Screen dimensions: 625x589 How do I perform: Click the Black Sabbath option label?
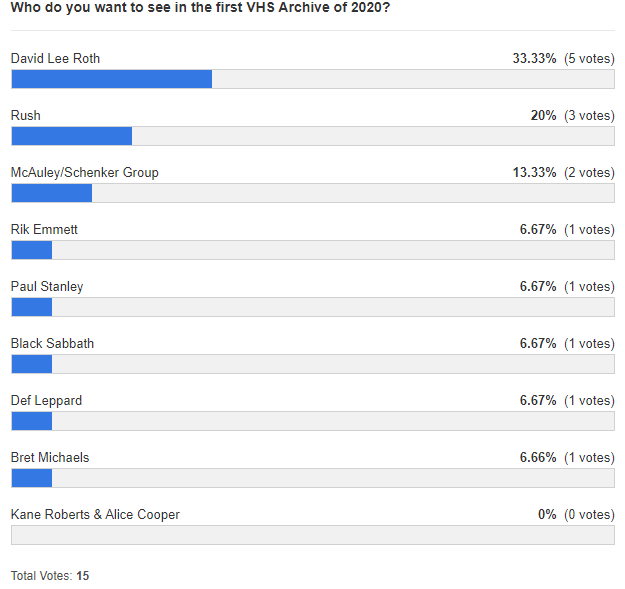coord(52,344)
